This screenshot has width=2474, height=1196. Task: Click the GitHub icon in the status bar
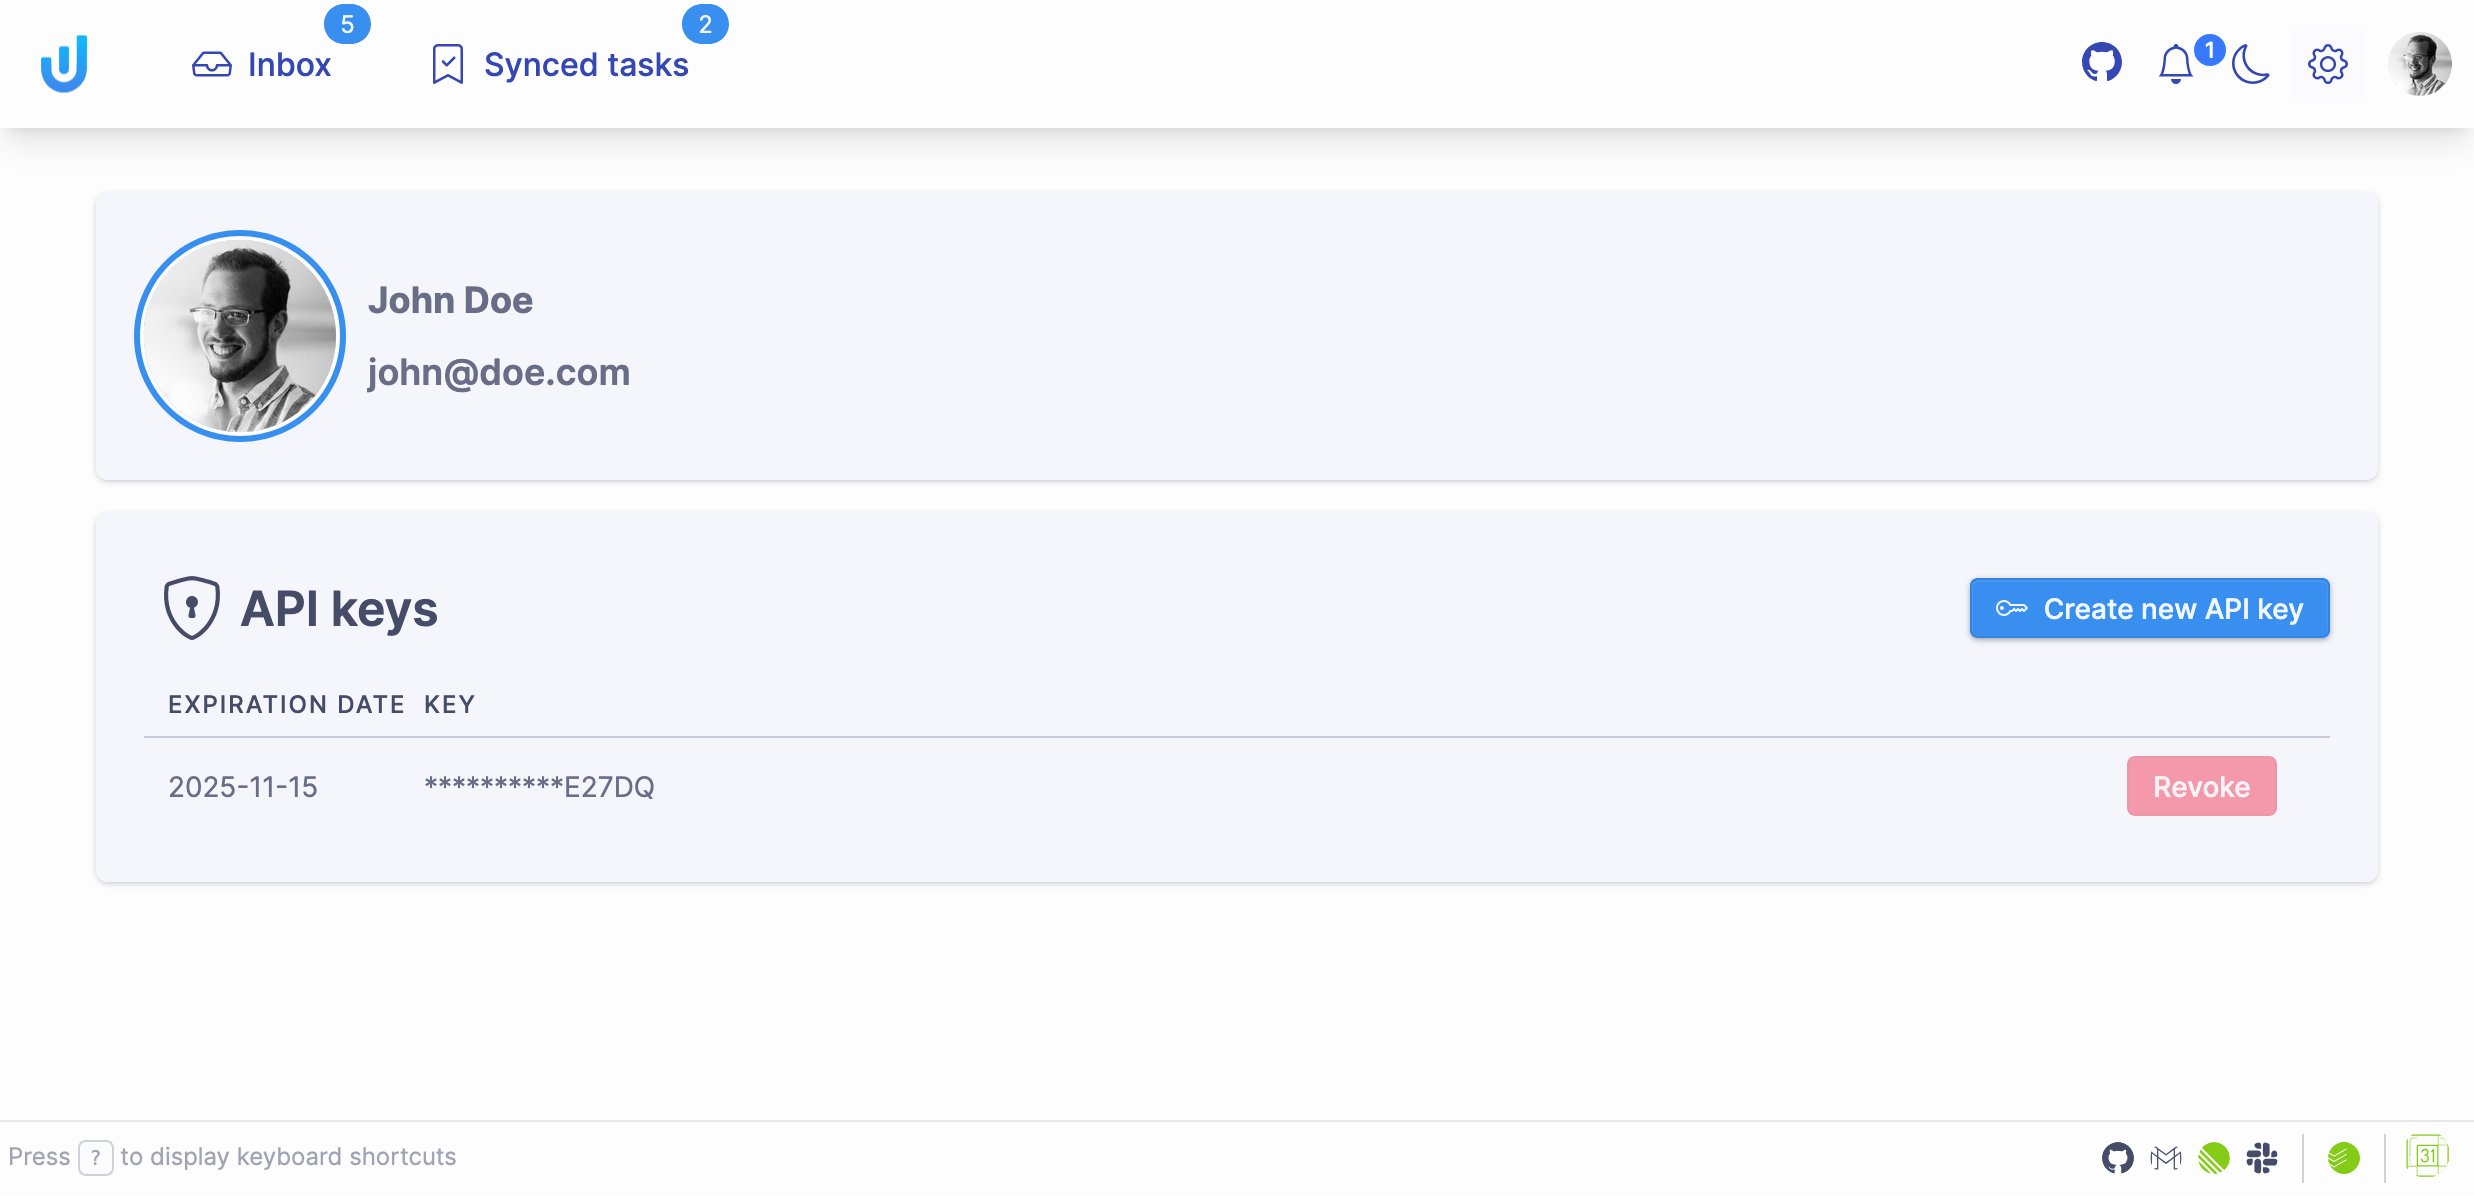tap(2120, 1157)
